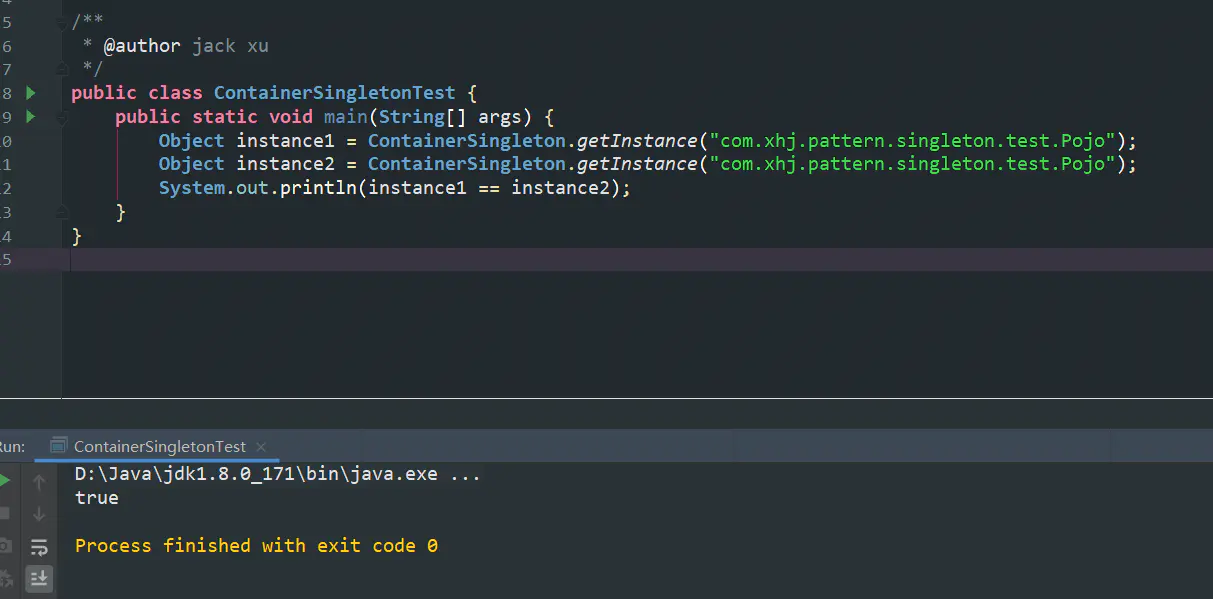The width and height of the screenshot is (1213, 599).
Task: Place cursor on the empty highlighted line
Action: 641,260
